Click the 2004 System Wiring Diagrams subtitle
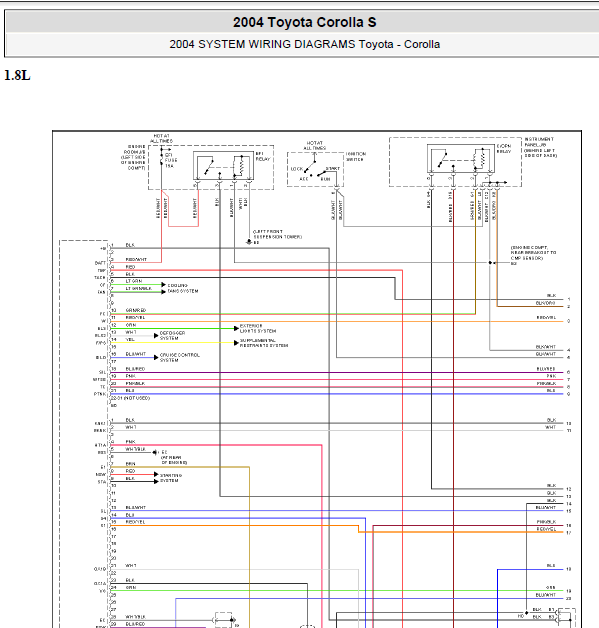The image size is (599, 628). tap(305, 44)
